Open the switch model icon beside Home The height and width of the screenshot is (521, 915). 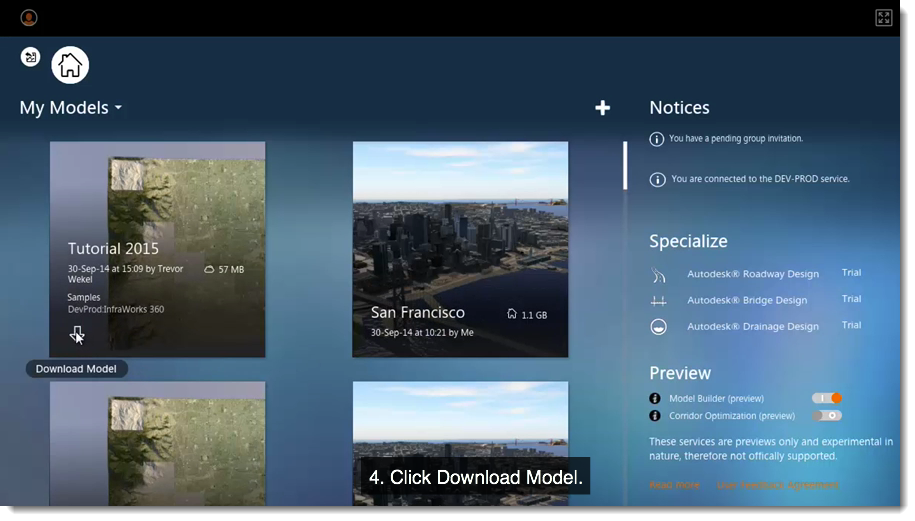pos(30,57)
